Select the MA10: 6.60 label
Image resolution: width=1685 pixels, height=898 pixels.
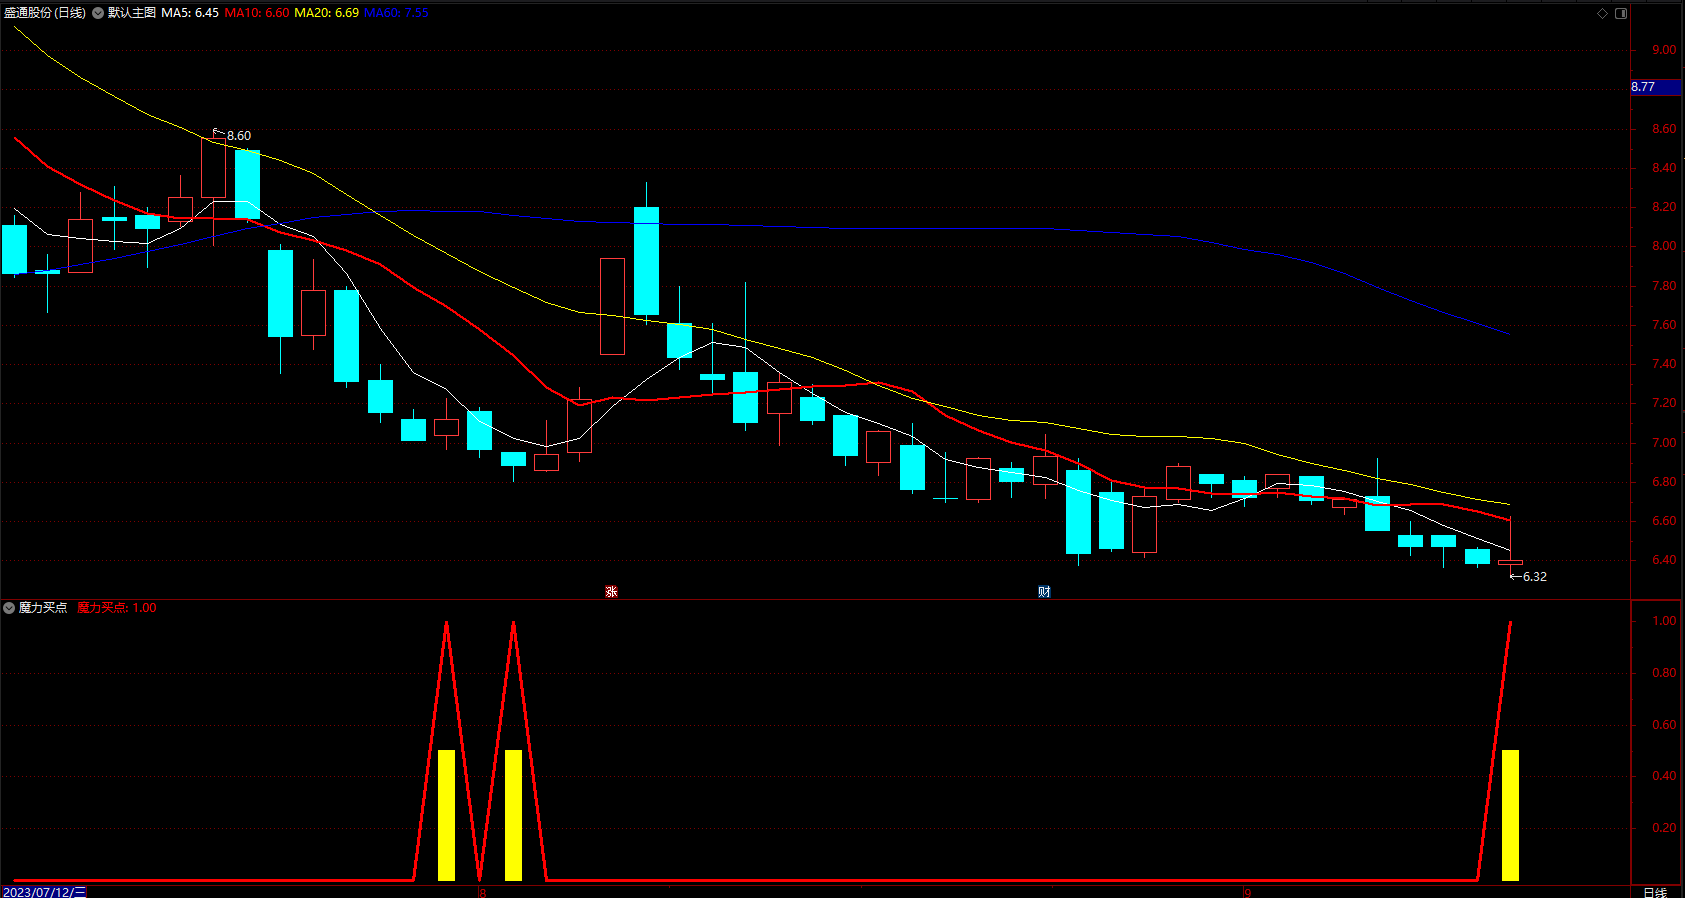coord(257,13)
